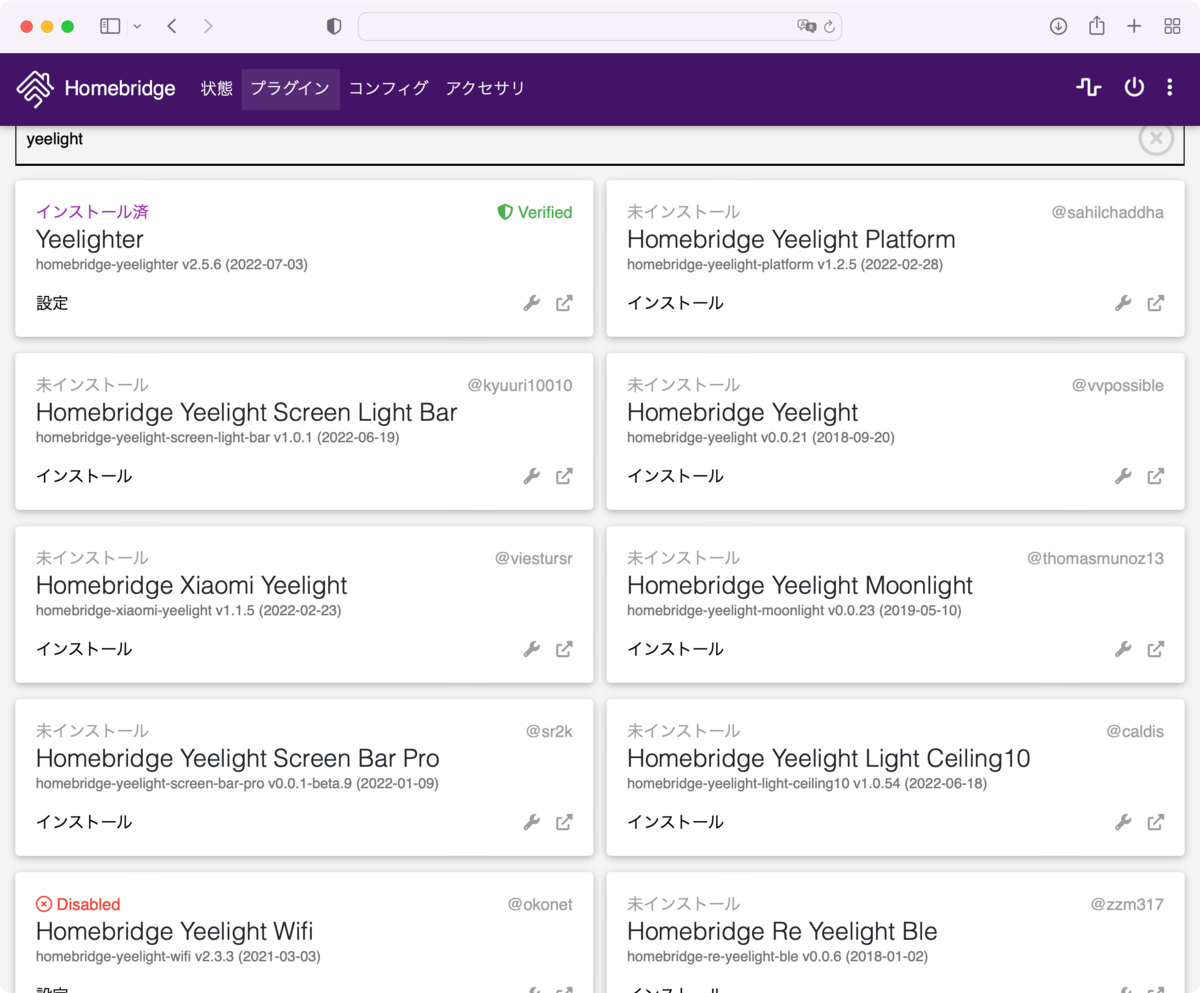This screenshot has height=993, width=1200.
Task: Click インストール on Homebridge Yeelight Platform card
Action: click(675, 303)
